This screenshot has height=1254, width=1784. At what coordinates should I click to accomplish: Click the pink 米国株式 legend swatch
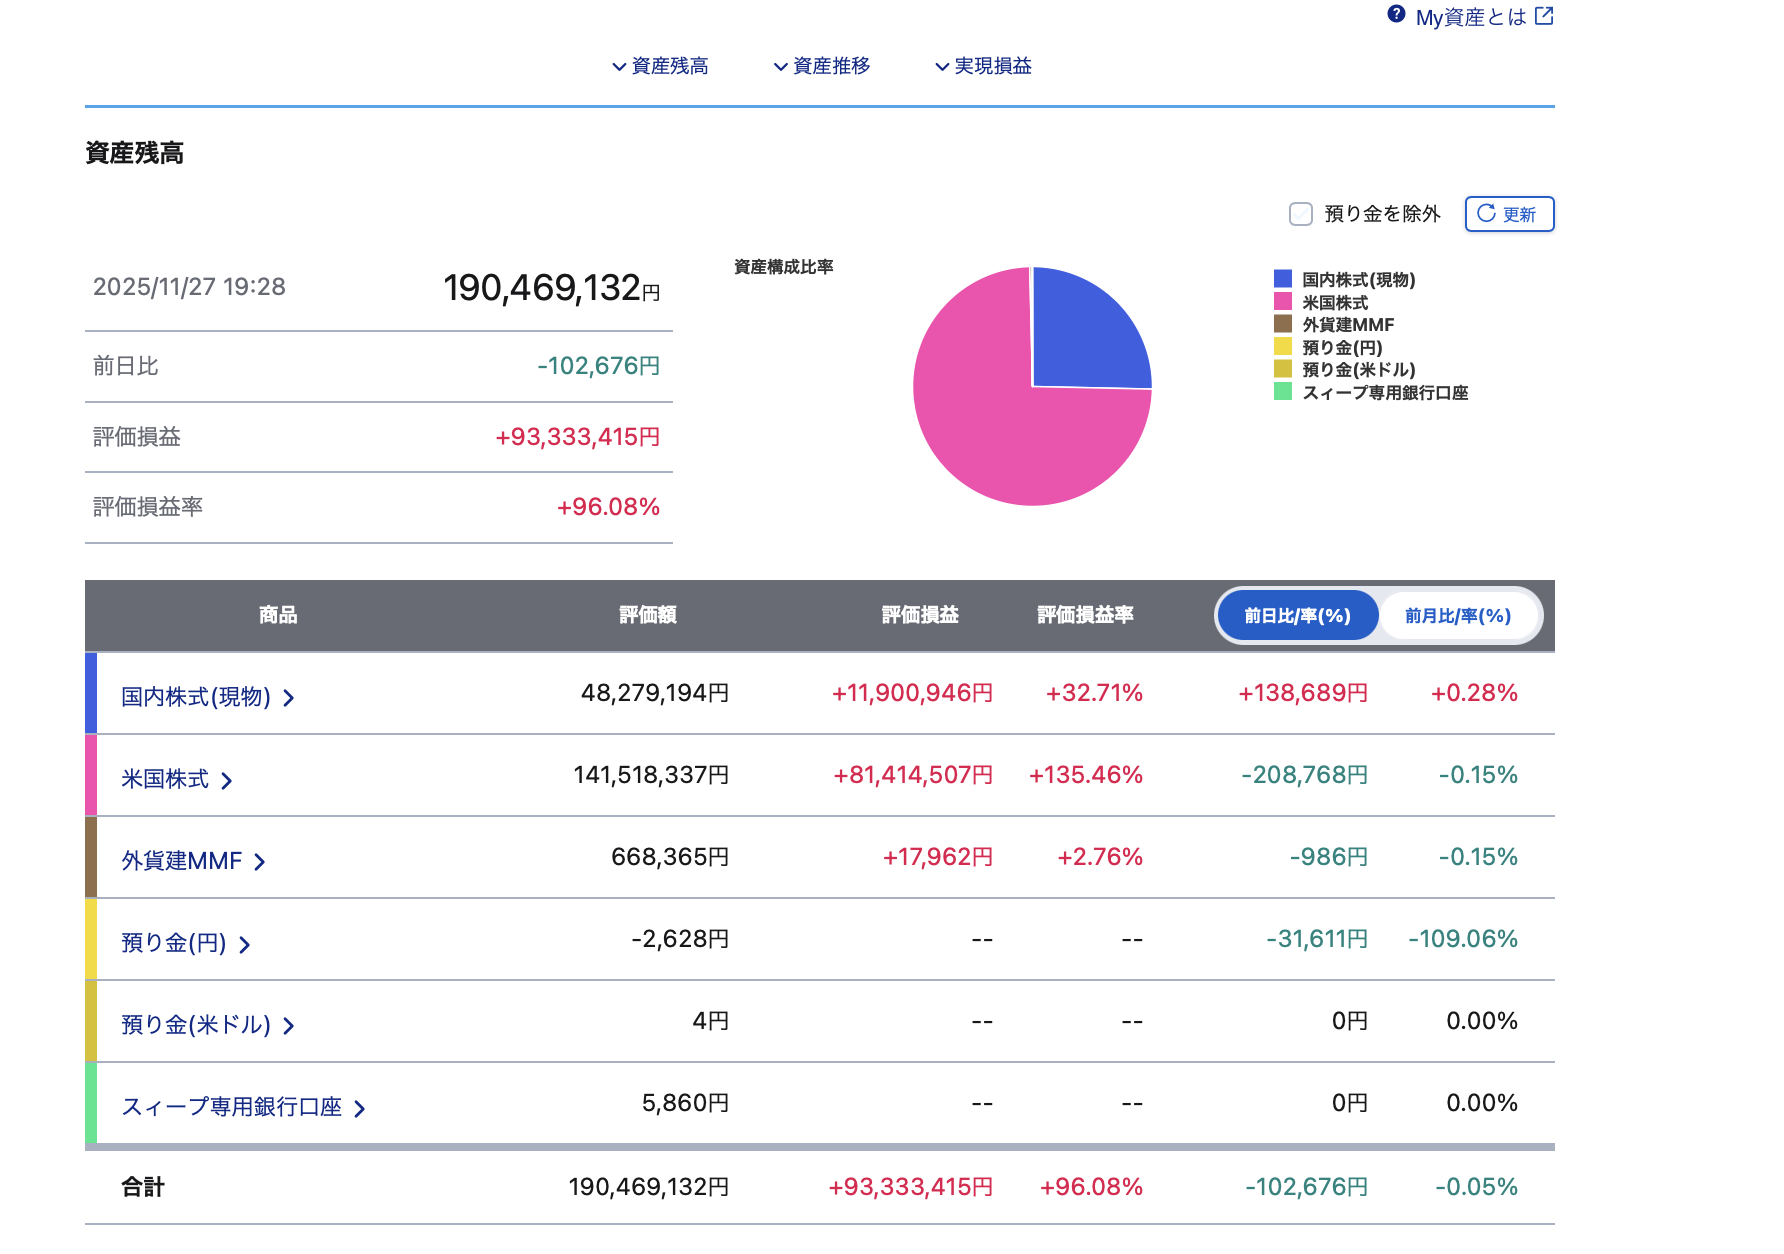pyautogui.click(x=1283, y=301)
